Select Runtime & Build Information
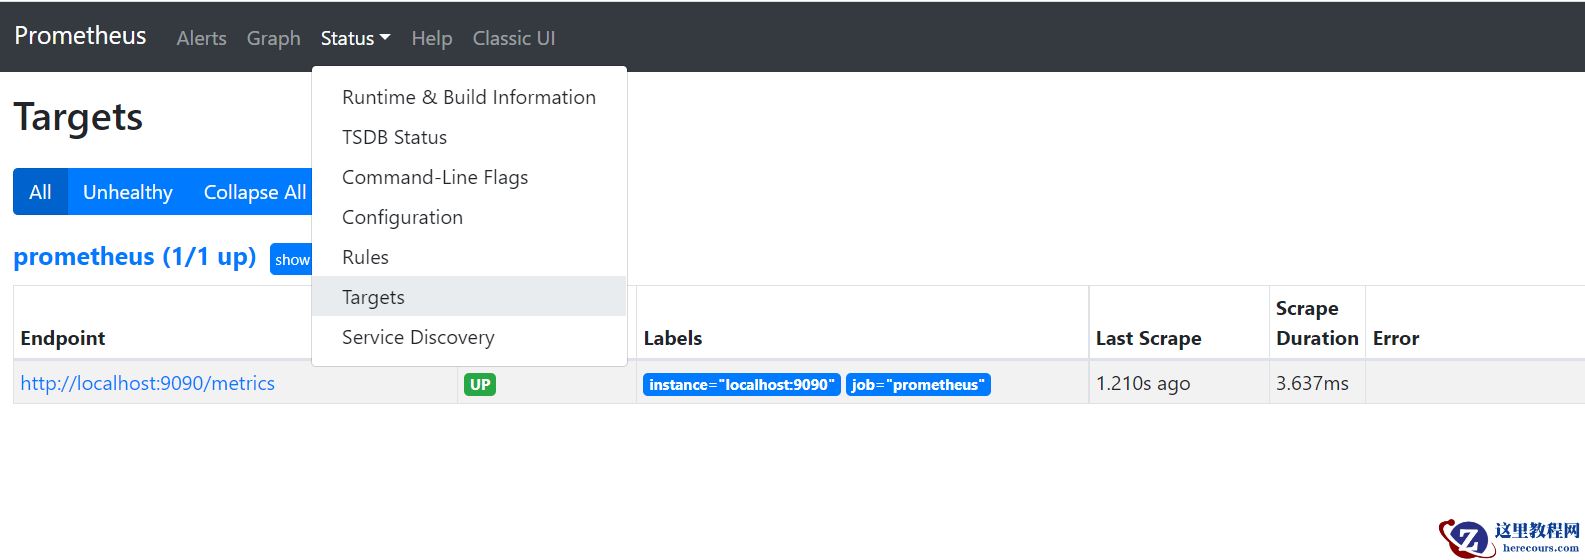This screenshot has width=1585, height=560. pos(468,97)
